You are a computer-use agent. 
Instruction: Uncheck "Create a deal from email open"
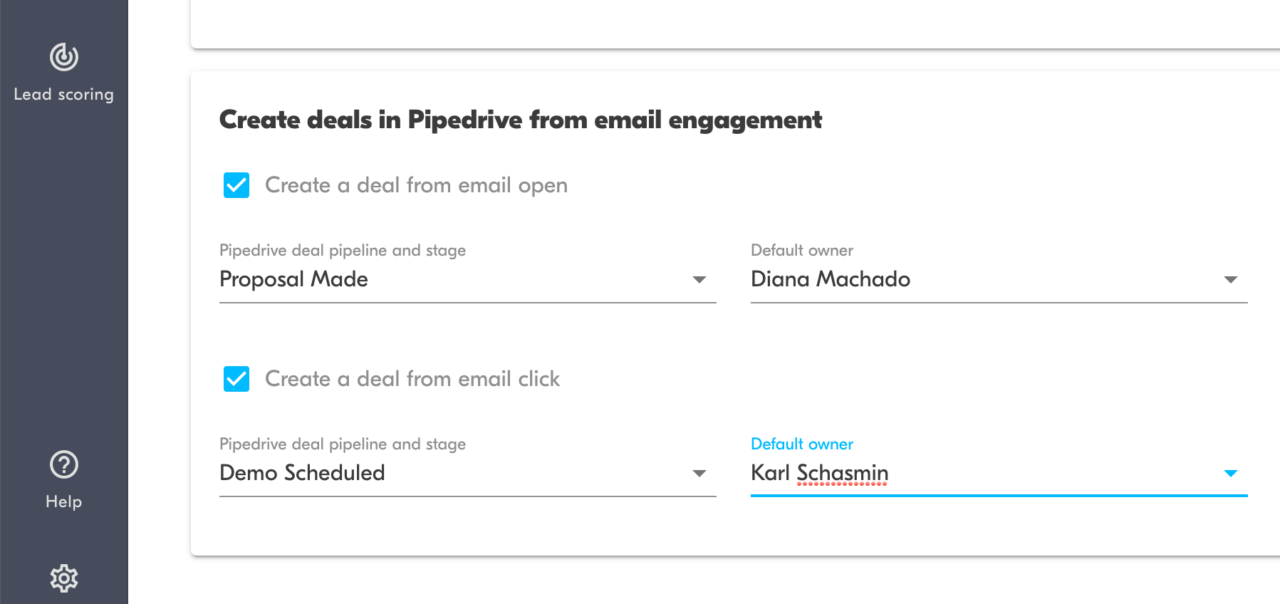pyautogui.click(x=236, y=184)
